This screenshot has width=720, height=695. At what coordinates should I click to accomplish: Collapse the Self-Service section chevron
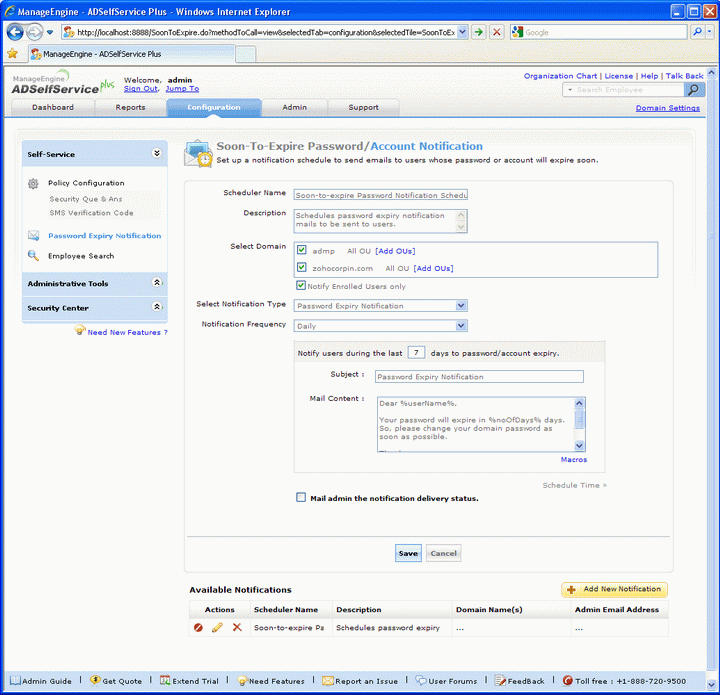click(x=157, y=153)
